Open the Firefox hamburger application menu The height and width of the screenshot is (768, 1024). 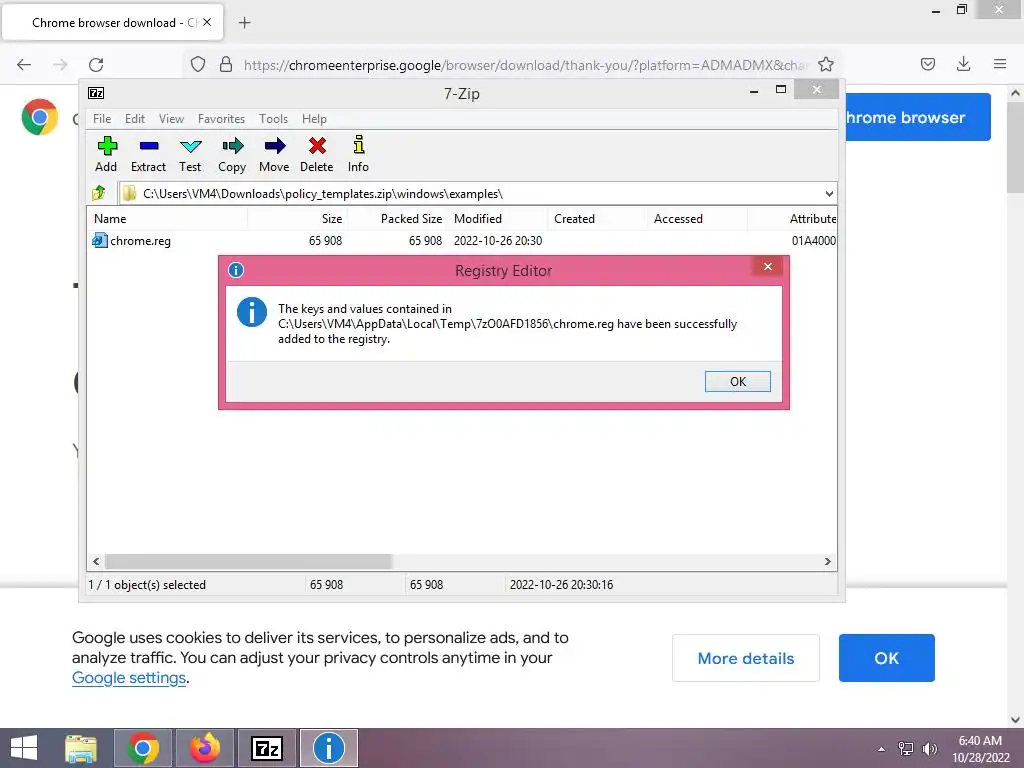pyautogui.click(x=1000, y=64)
